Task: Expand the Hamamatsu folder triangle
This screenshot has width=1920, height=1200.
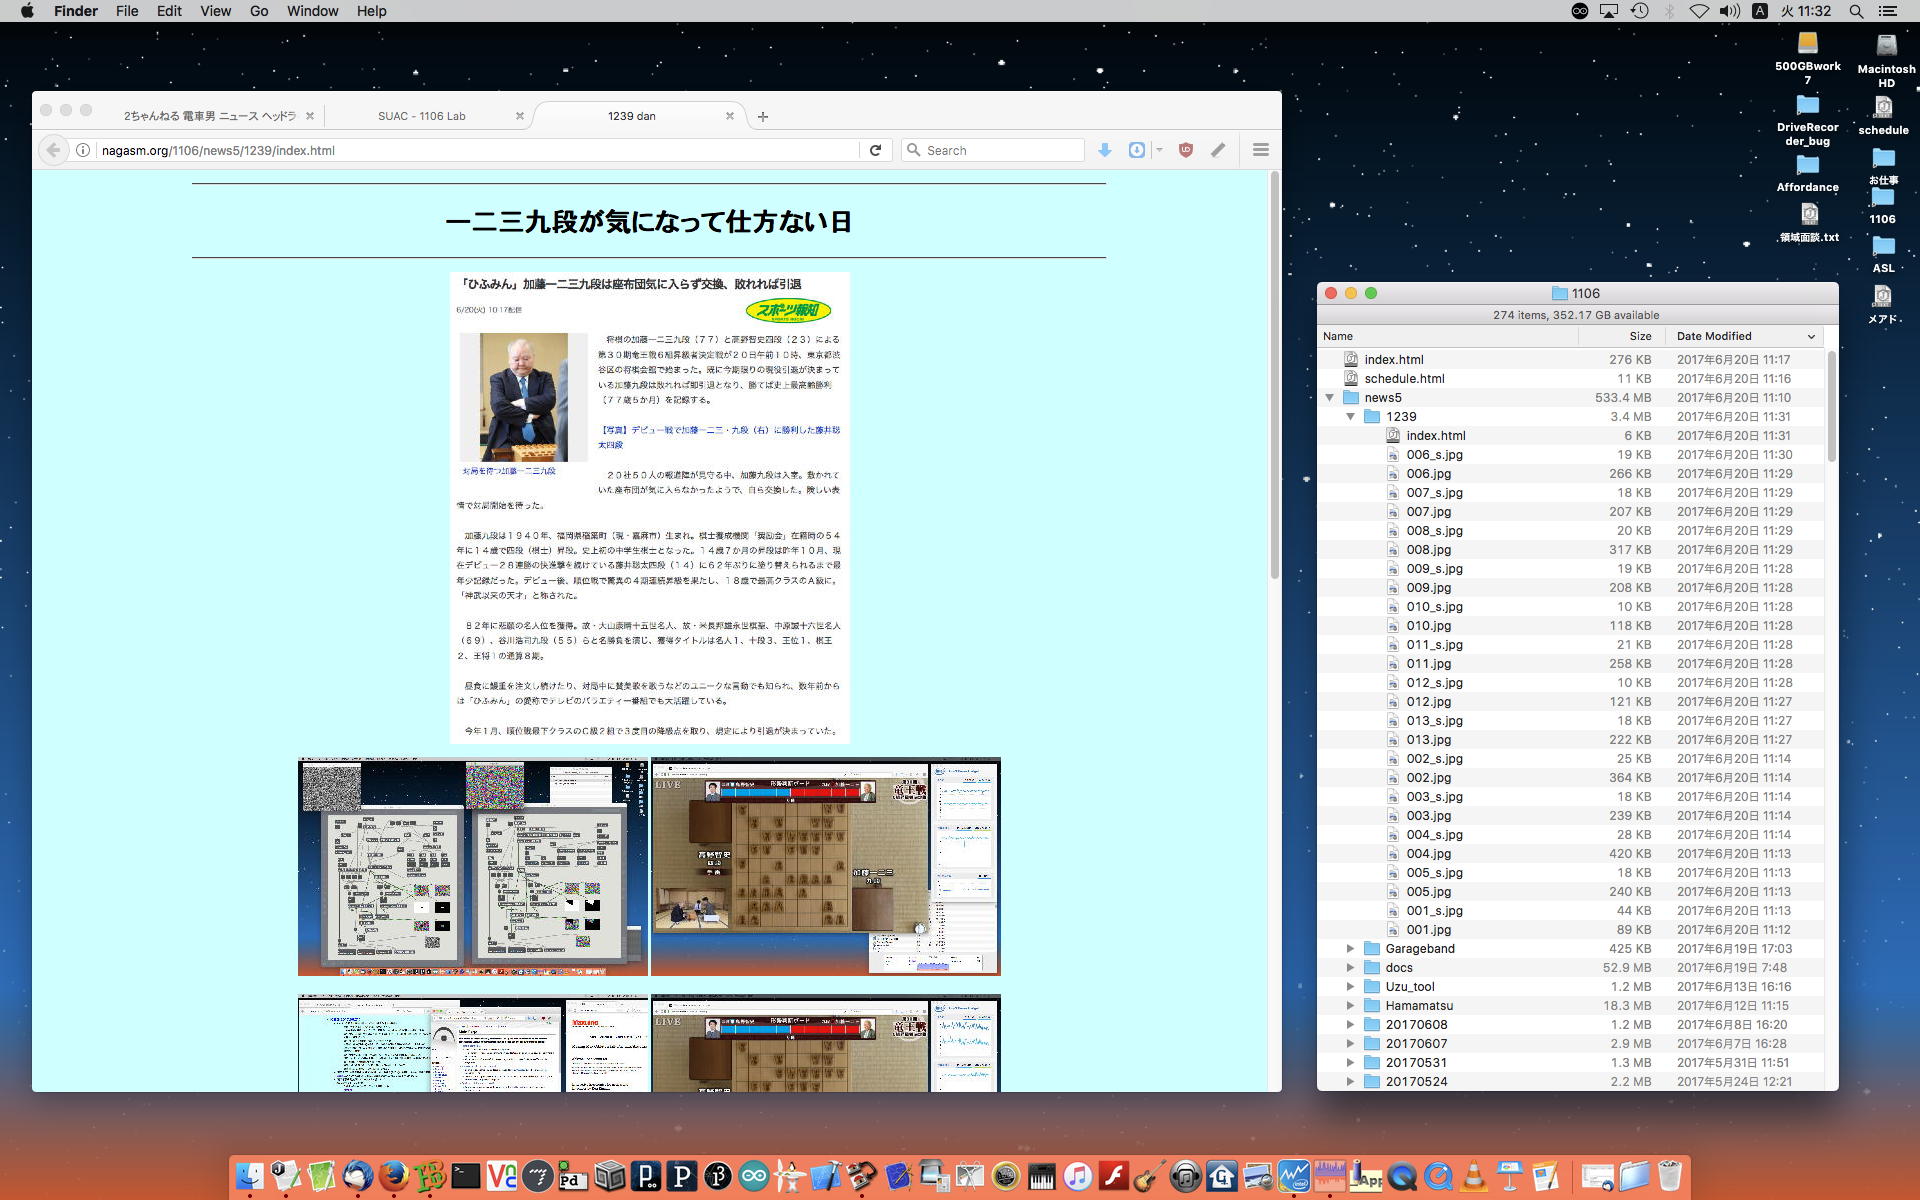Action: [x=1350, y=1006]
